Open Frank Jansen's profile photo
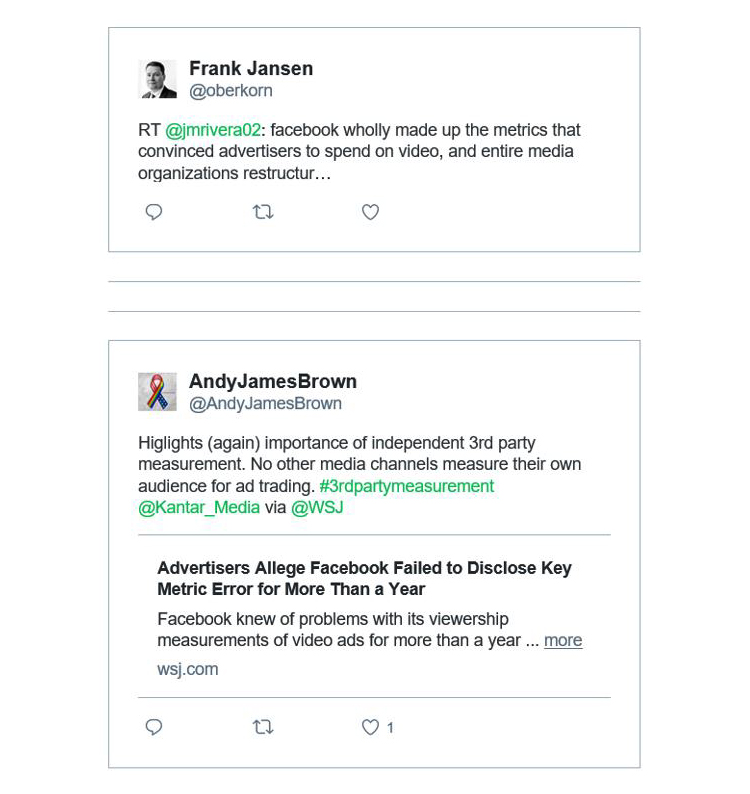Viewport: 750px width, 794px height. pos(157,79)
